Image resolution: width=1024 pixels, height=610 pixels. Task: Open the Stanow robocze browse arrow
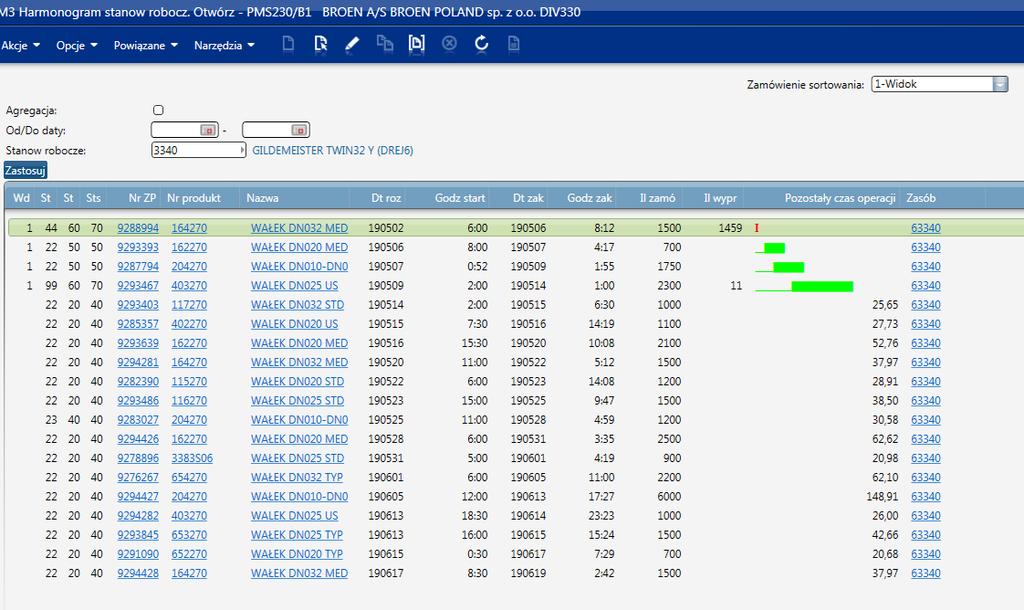[x=242, y=150]
